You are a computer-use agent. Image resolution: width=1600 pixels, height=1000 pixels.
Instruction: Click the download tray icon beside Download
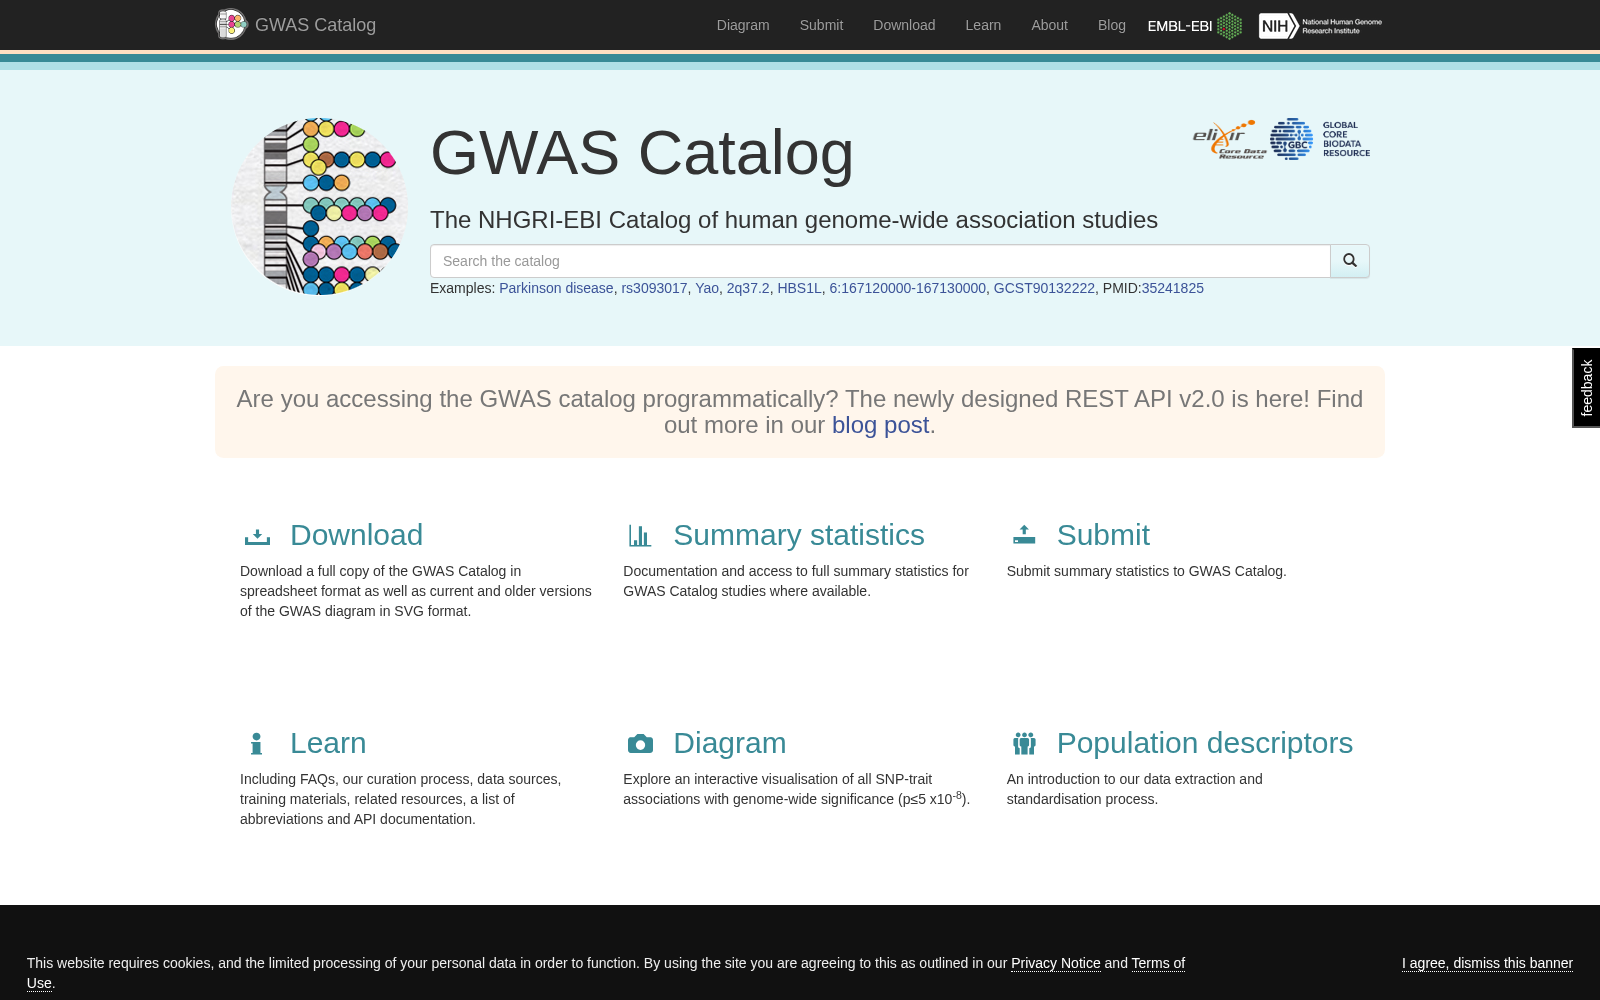coord(257,537)
